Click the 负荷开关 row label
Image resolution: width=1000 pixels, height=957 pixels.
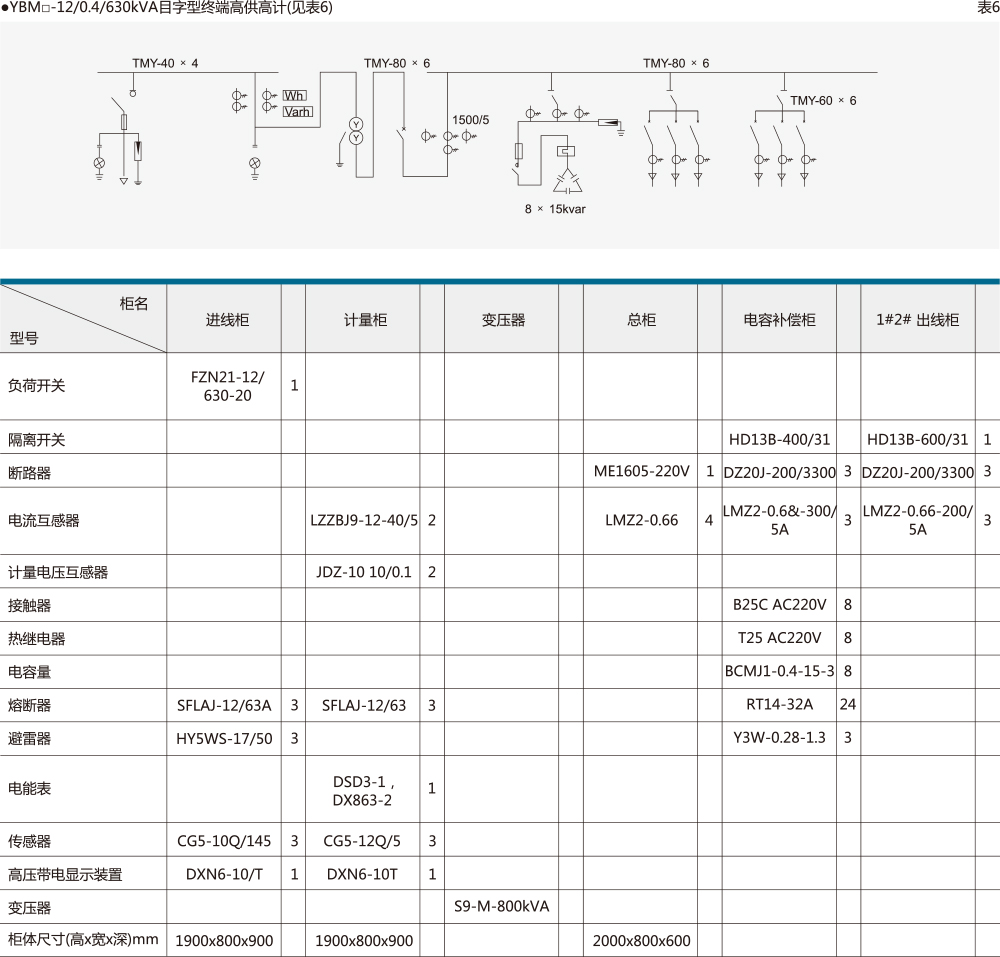click(36, 385)
